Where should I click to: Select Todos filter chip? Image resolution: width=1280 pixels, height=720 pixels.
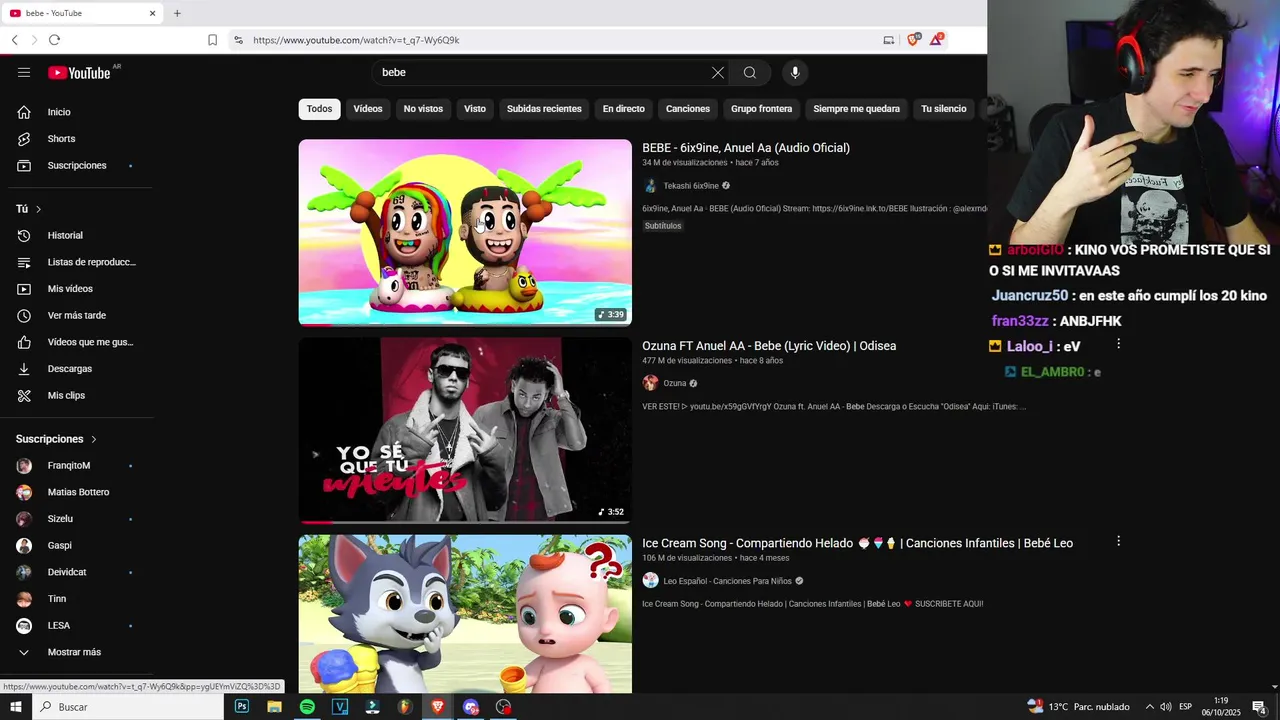coord(319,109)
